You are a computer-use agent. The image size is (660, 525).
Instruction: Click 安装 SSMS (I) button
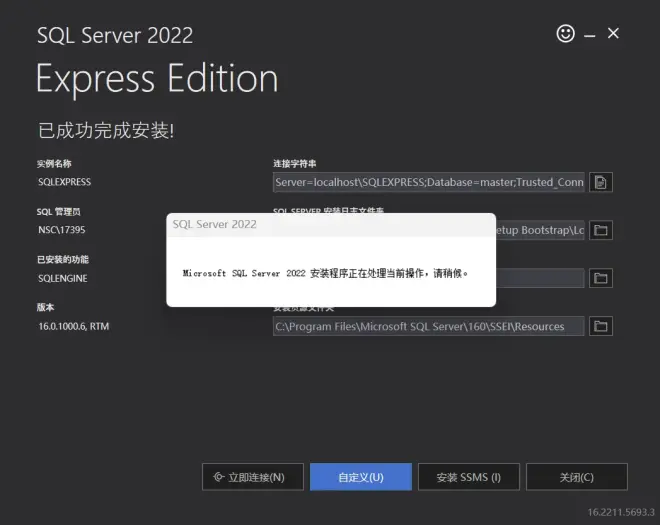tap(469, 477)
